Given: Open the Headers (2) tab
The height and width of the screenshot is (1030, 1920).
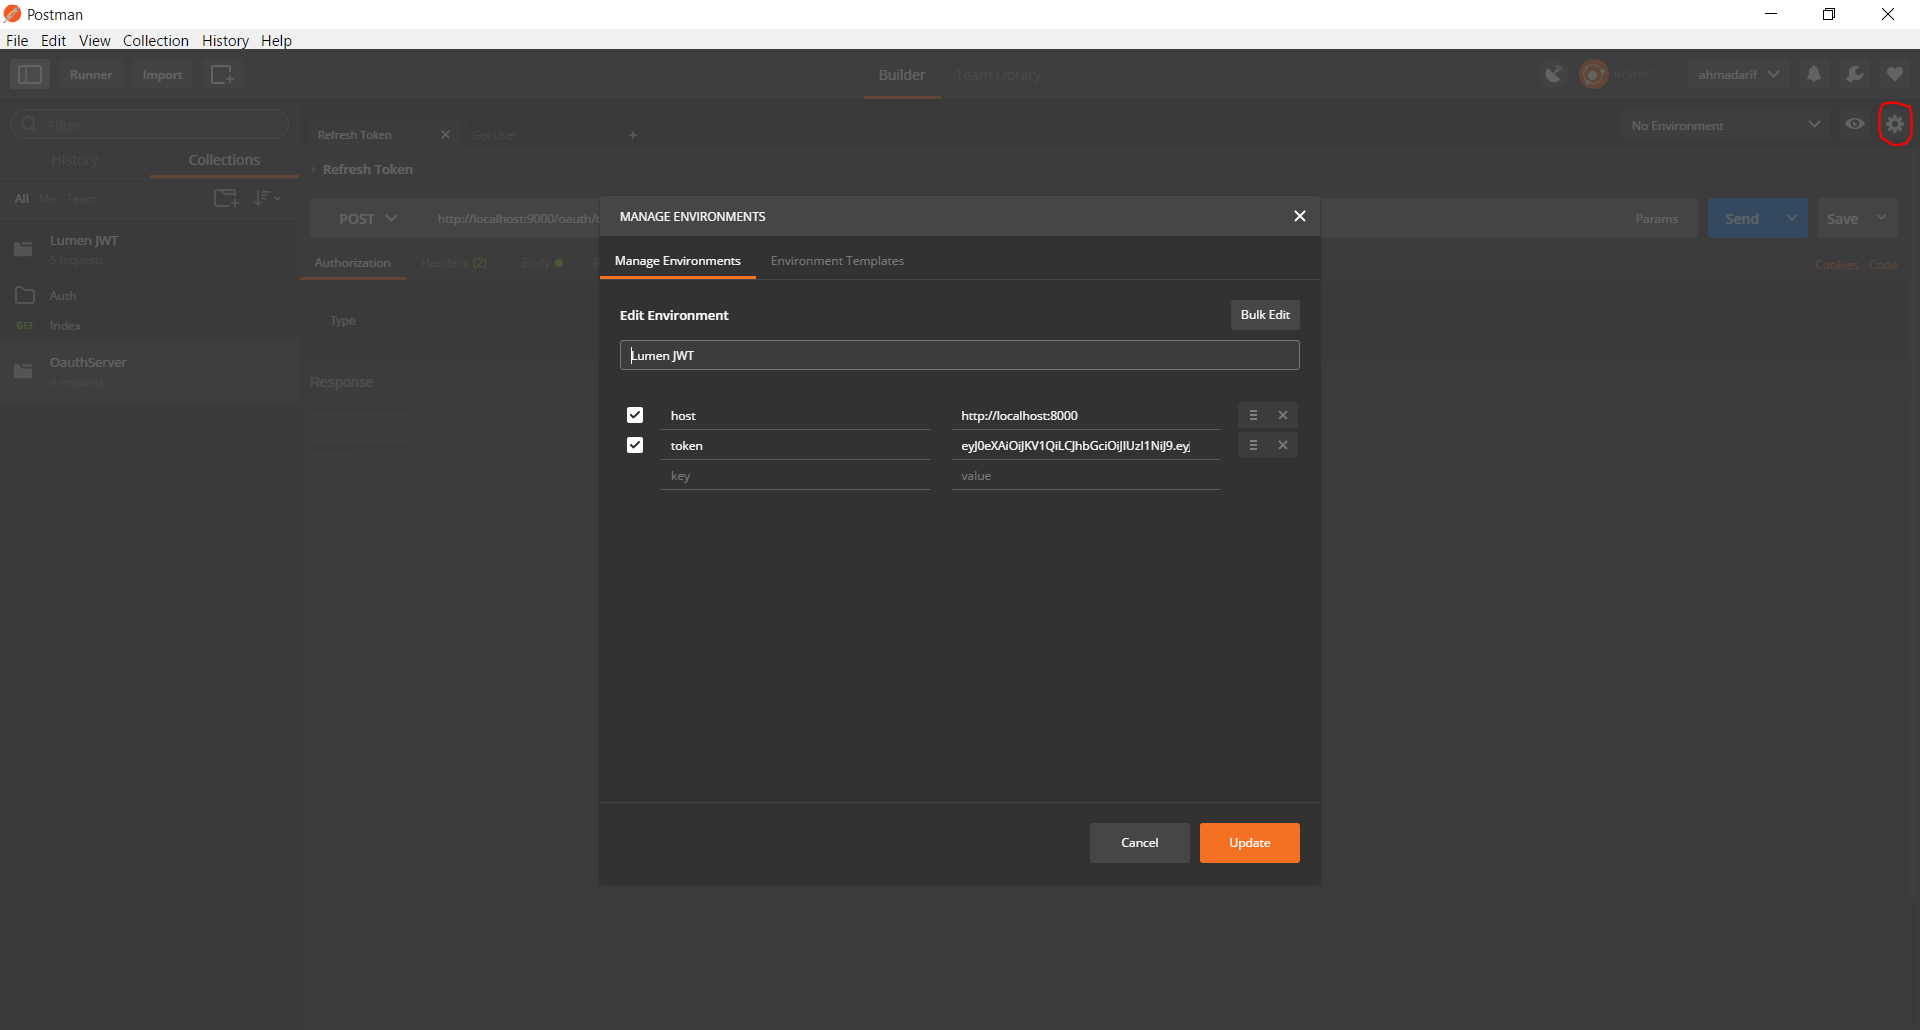Looking at the screenshot, I should tap(454, 263).
